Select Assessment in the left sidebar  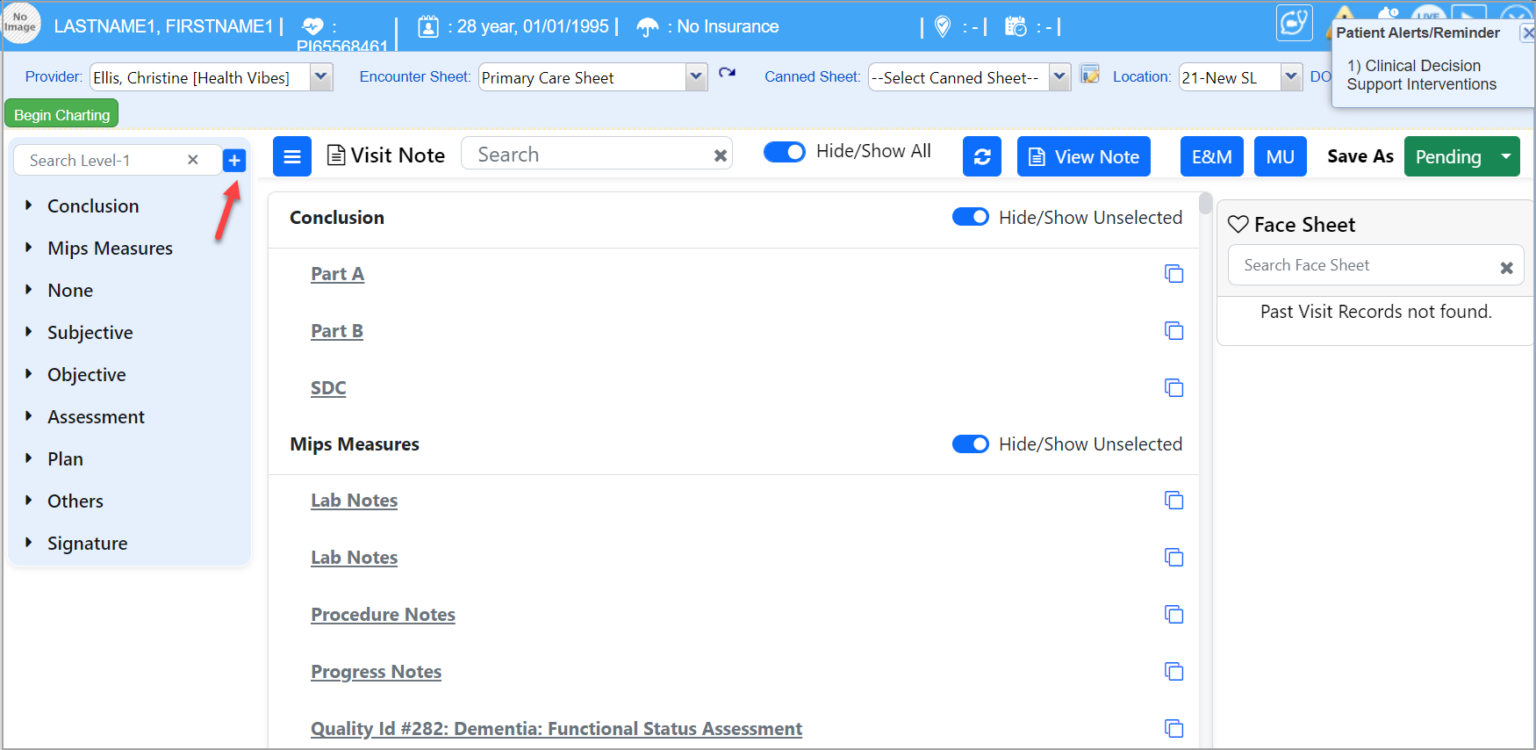click(95, 416)
